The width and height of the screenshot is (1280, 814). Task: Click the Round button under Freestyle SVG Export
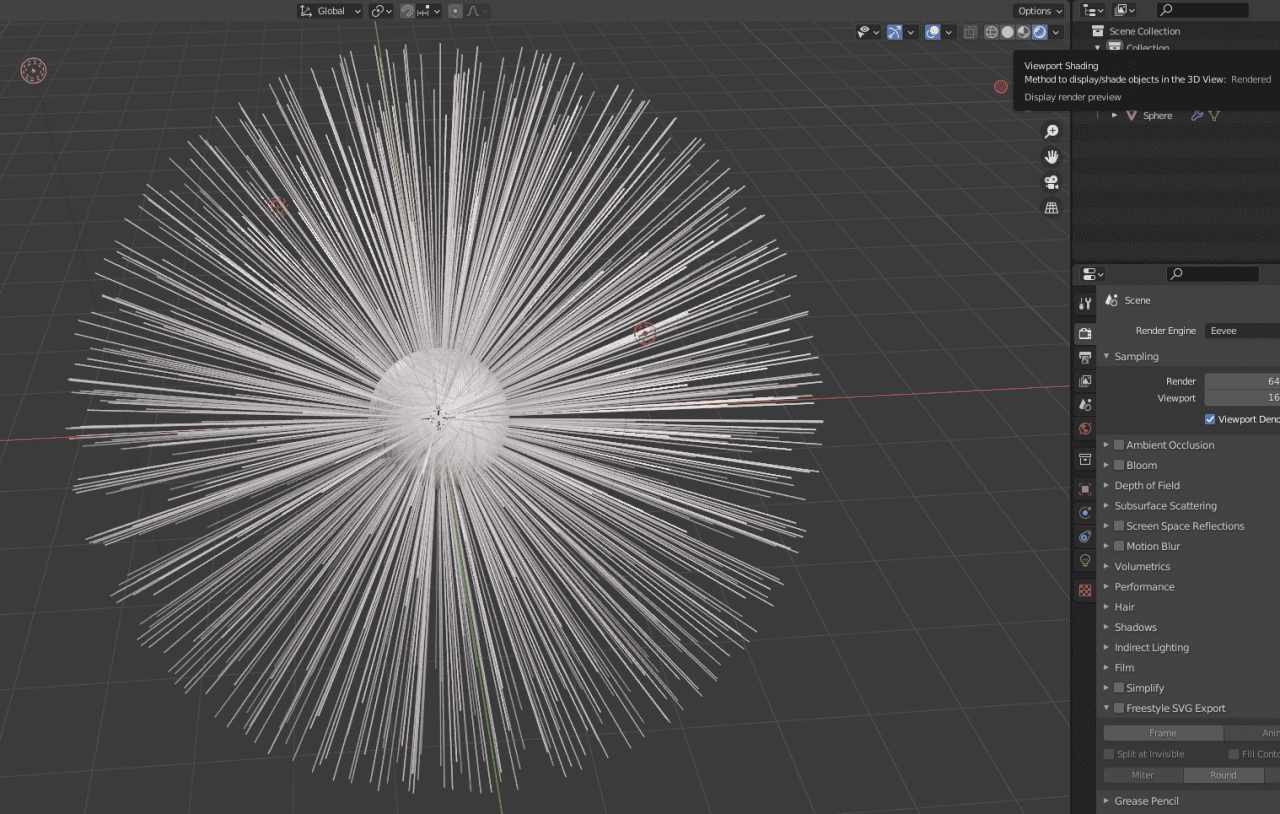pyautogui.click(x=1224, y=774)
